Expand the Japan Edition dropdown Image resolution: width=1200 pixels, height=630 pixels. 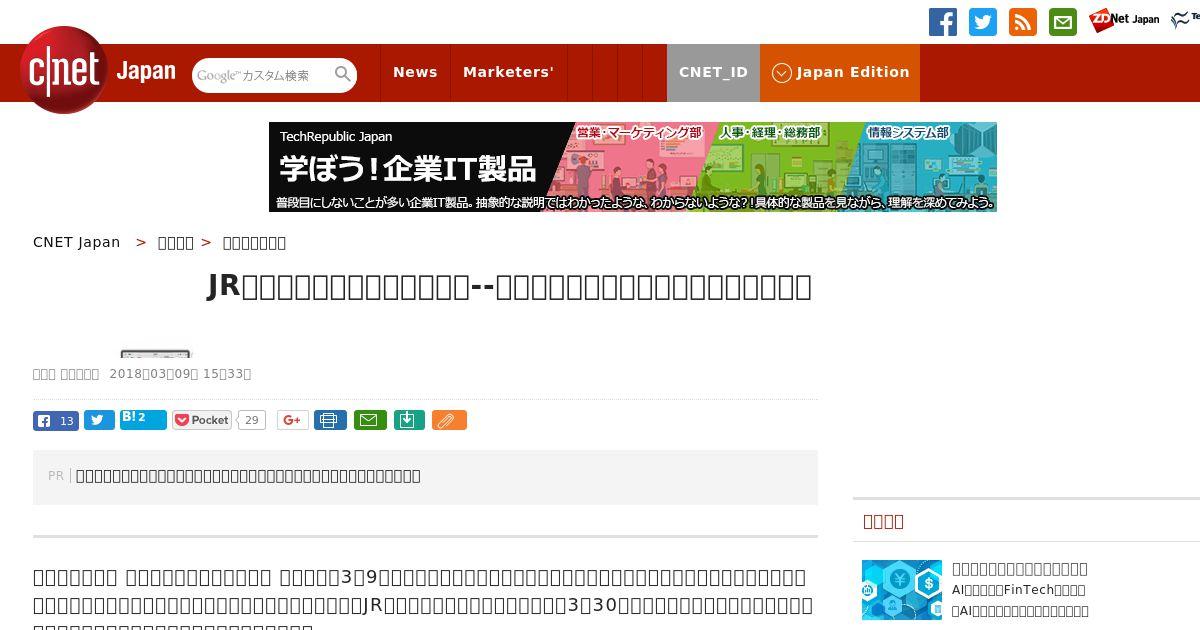click(x=840, y=72)
